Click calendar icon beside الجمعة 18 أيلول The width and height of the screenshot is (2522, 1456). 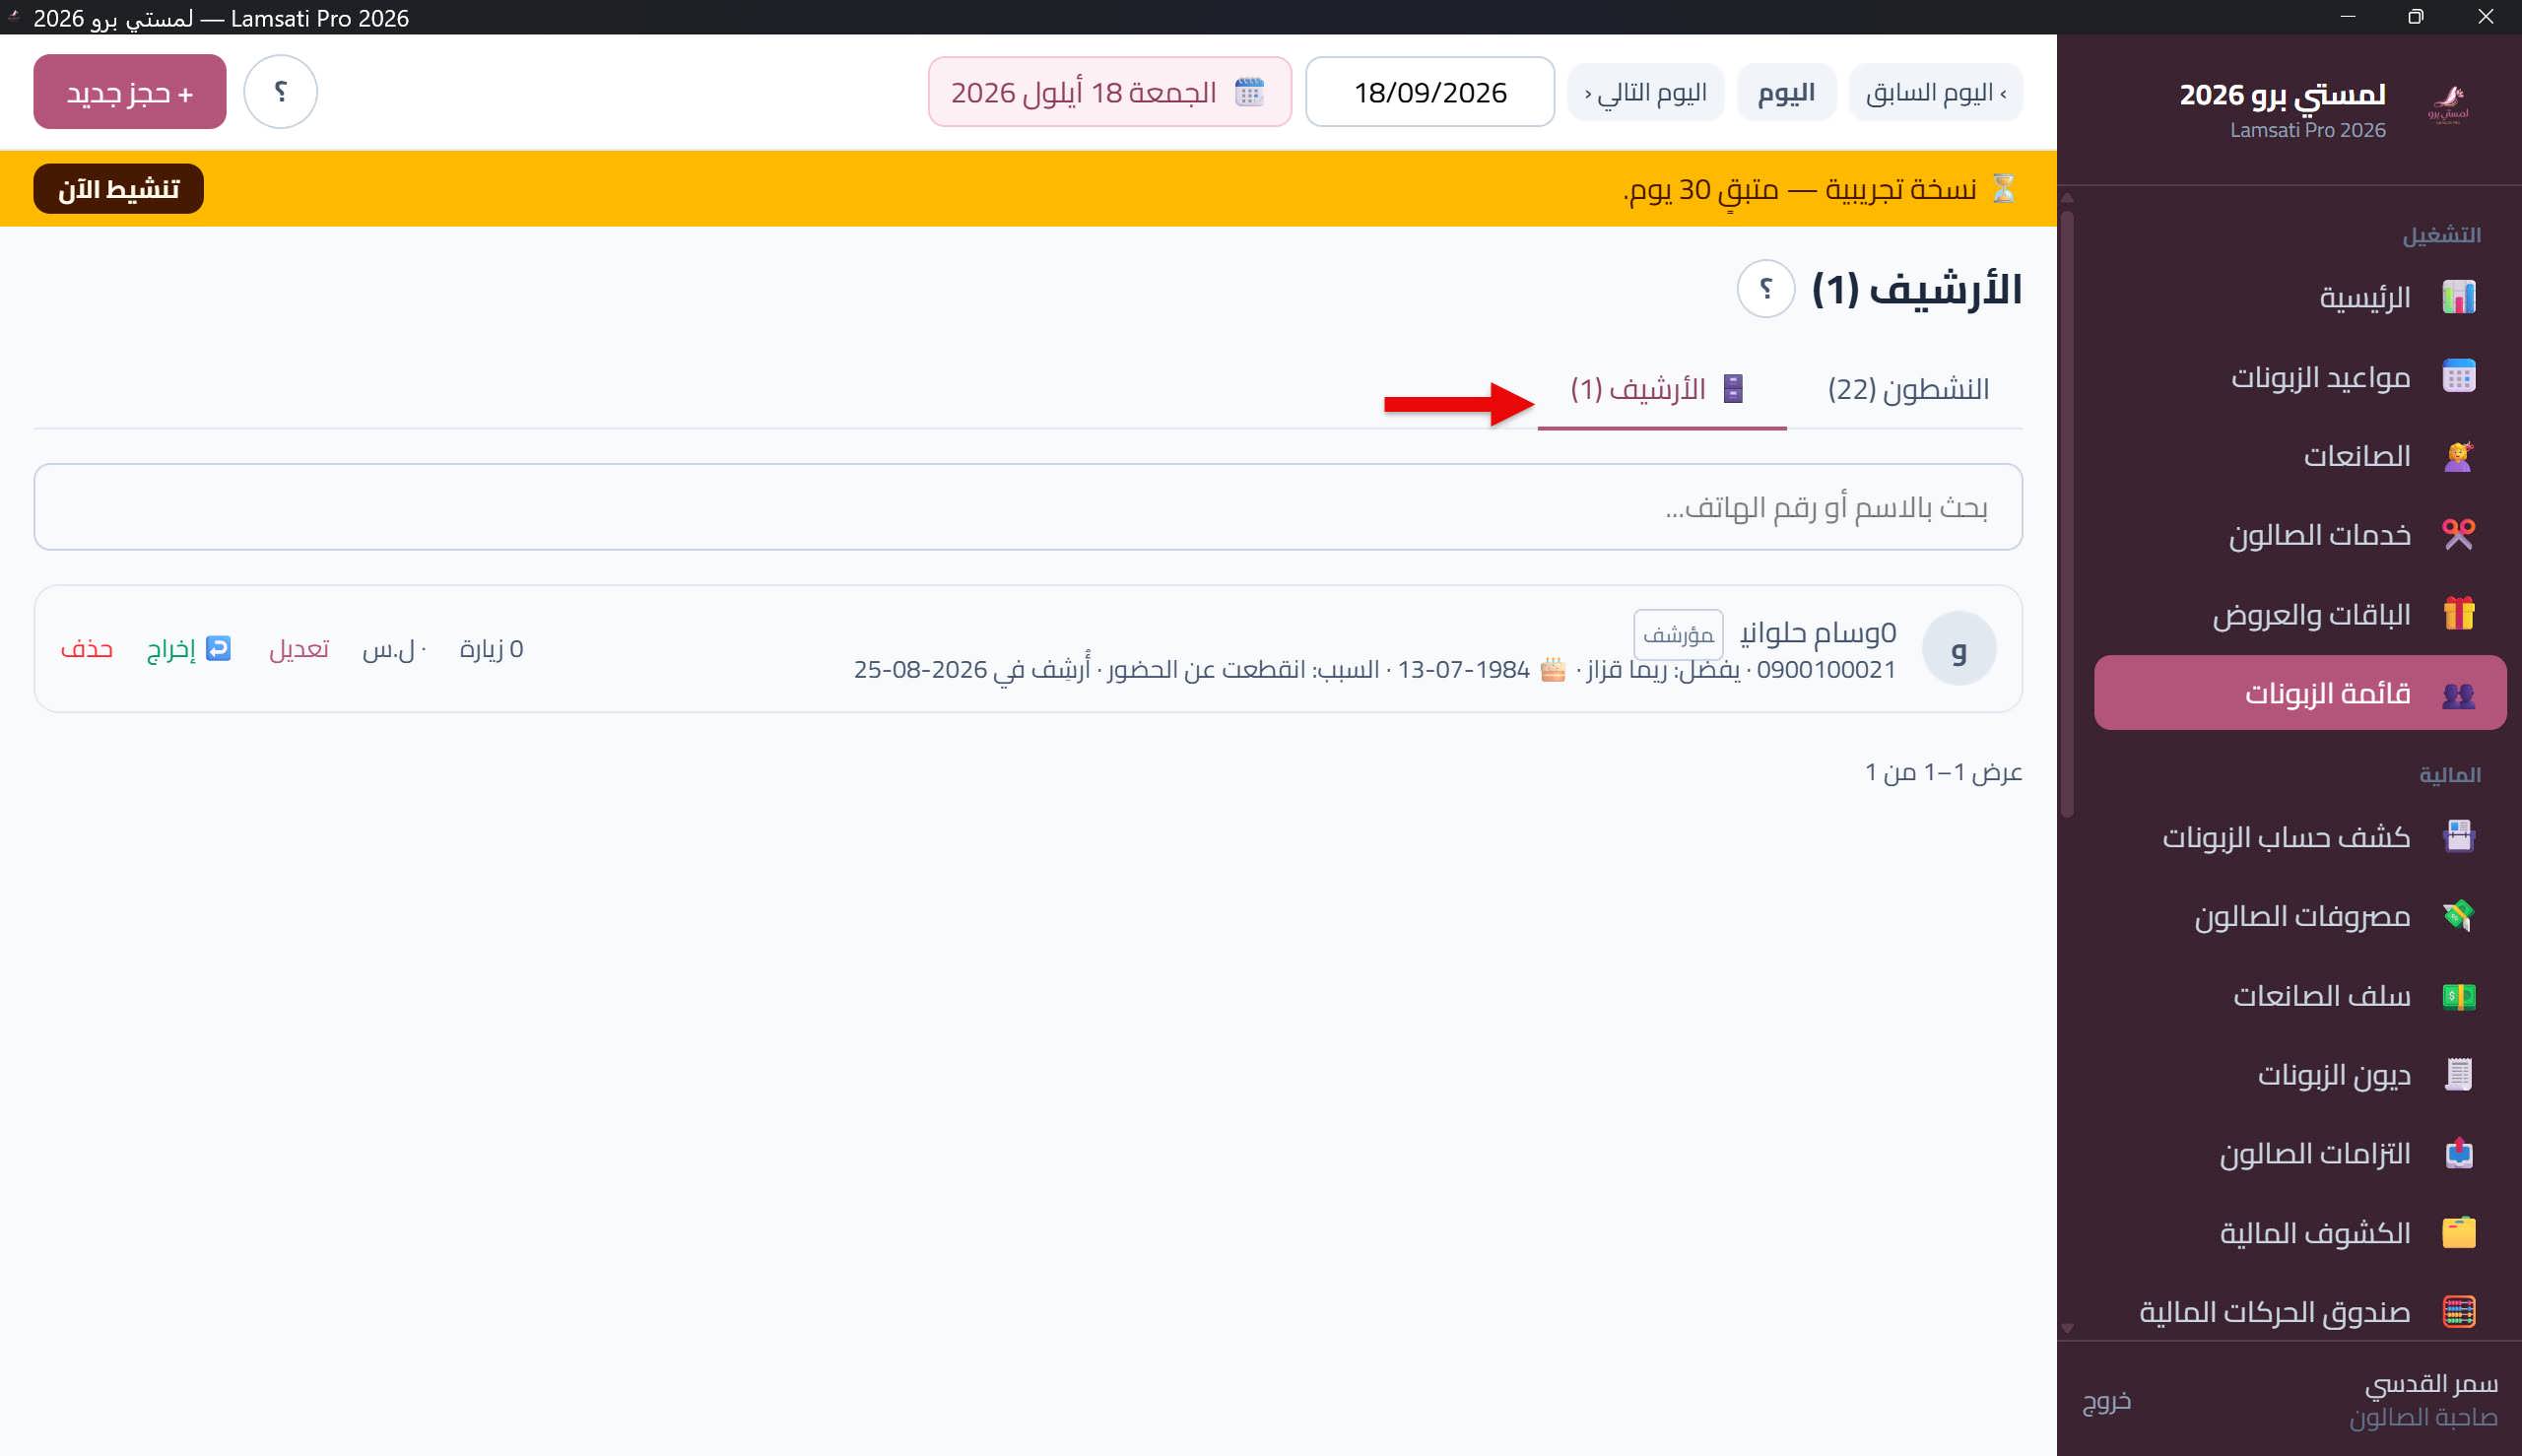[1249, 92]
